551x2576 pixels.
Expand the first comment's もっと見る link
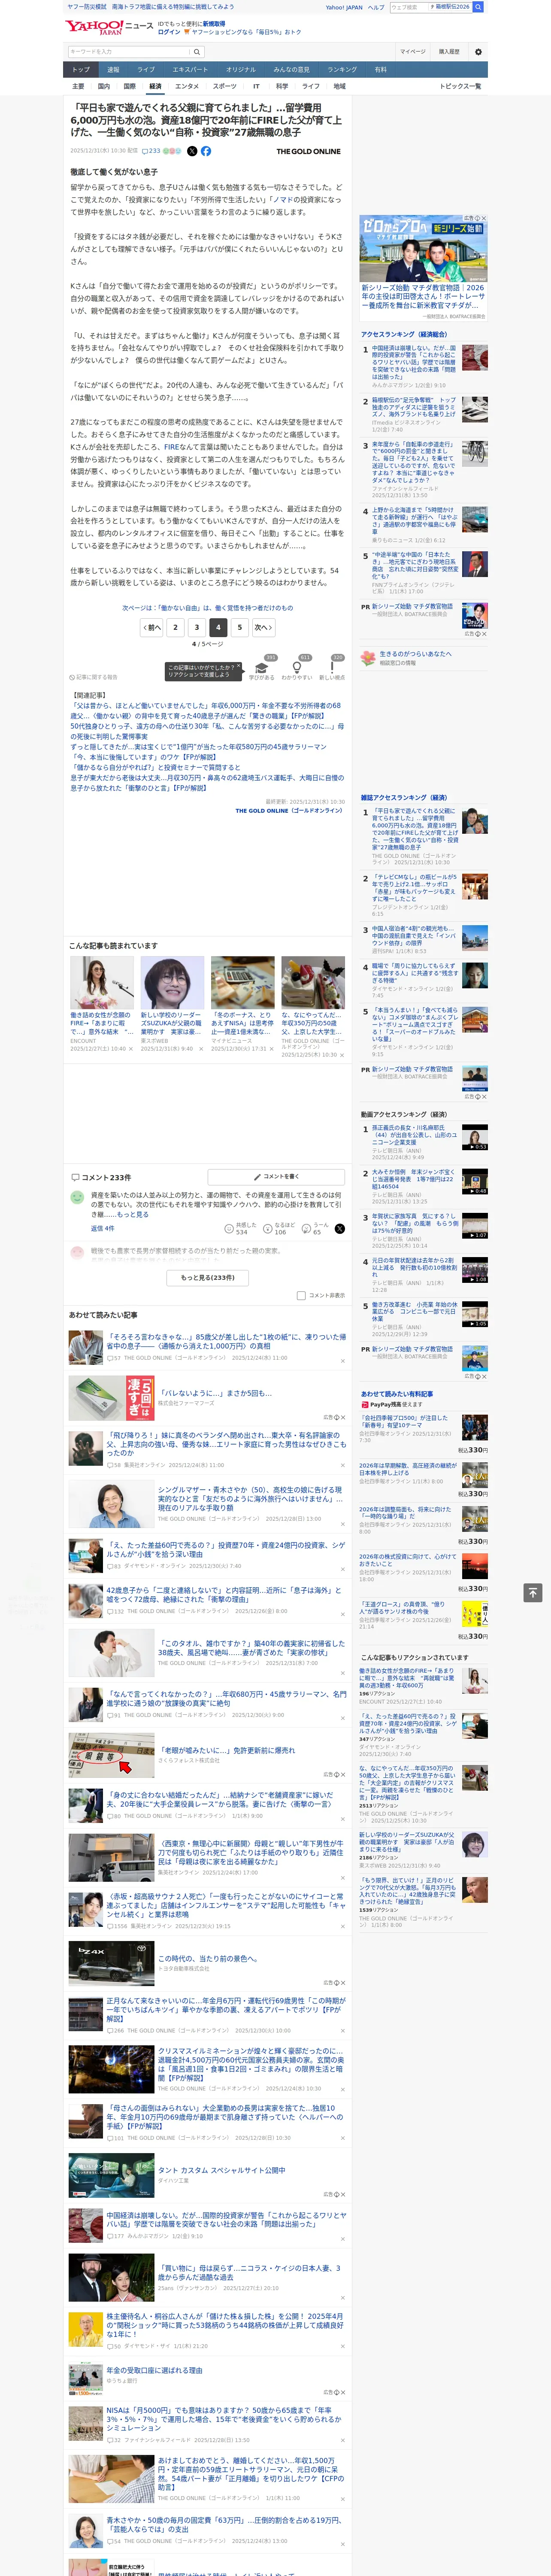(x=134, y=1214)
